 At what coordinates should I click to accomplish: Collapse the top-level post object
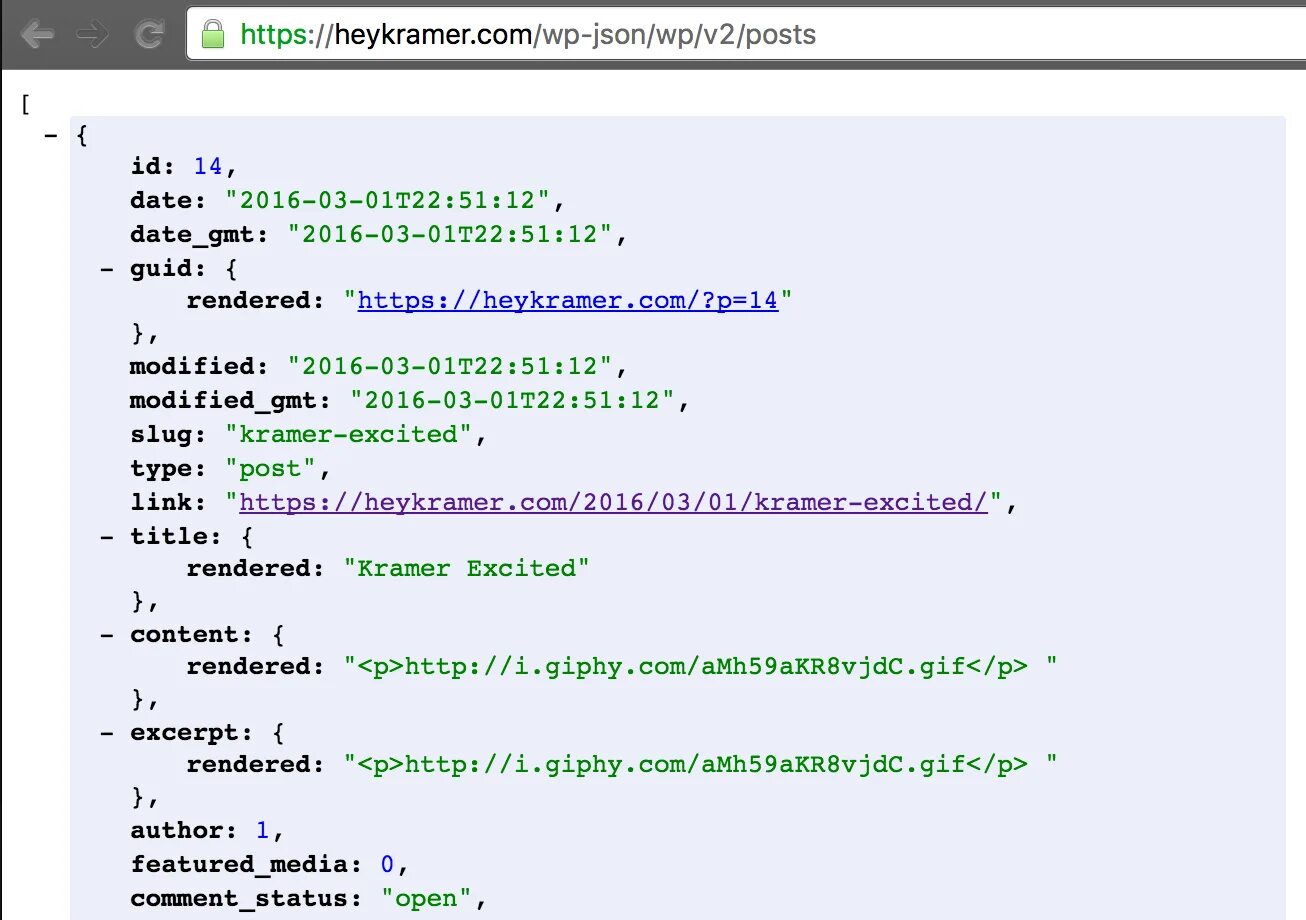click(51, 135)
